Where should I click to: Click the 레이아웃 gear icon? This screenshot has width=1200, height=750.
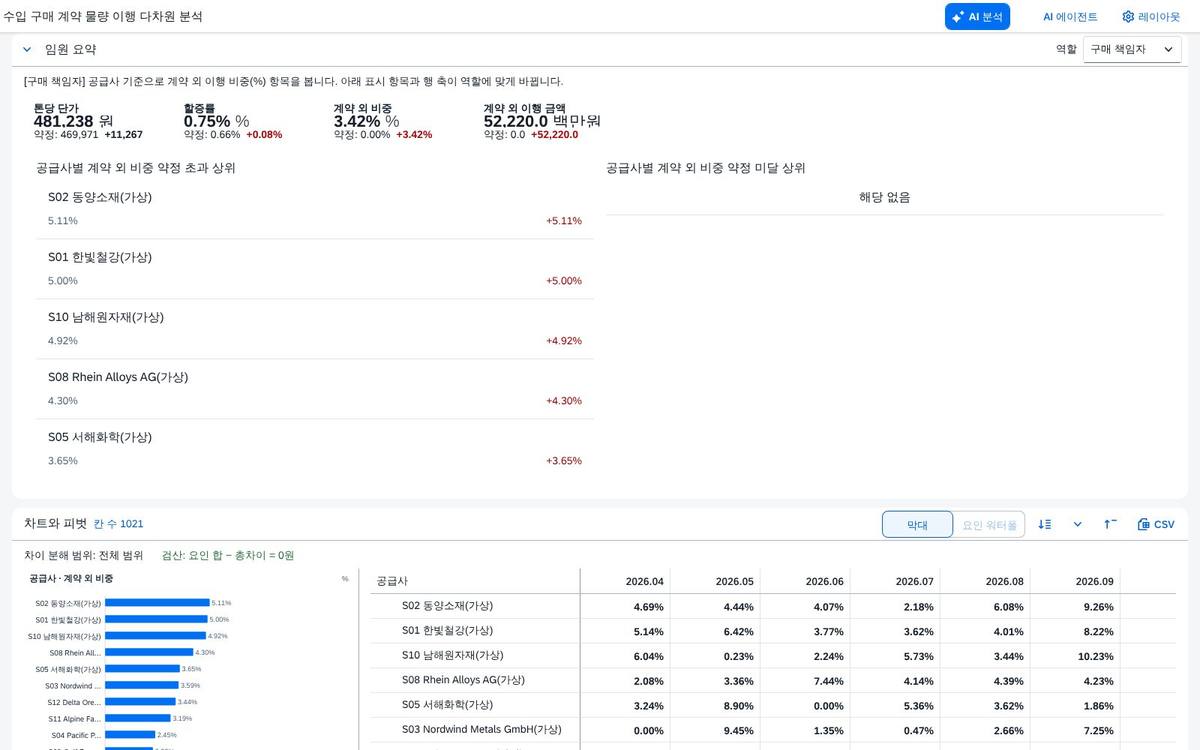(x=1128, y=17)
